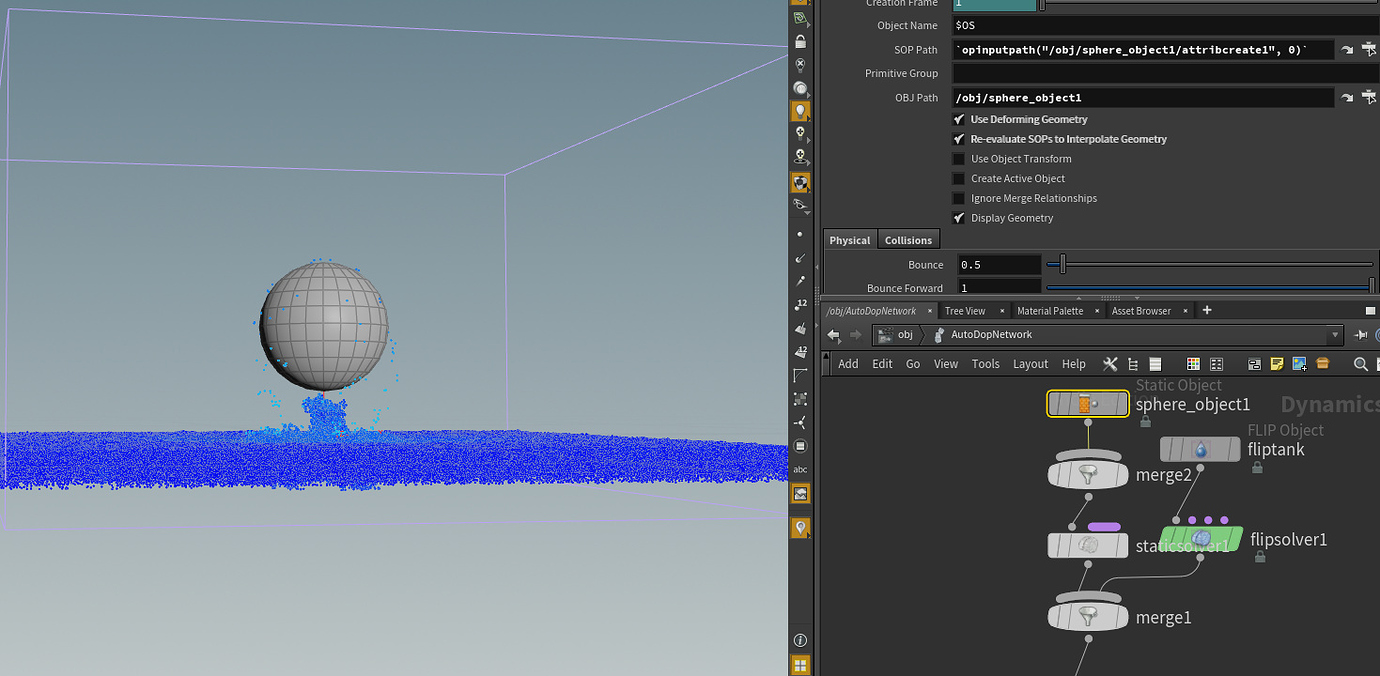Toggle Create Active Object on
Viewport: 1380px width, 676px height.
point(958,178)
